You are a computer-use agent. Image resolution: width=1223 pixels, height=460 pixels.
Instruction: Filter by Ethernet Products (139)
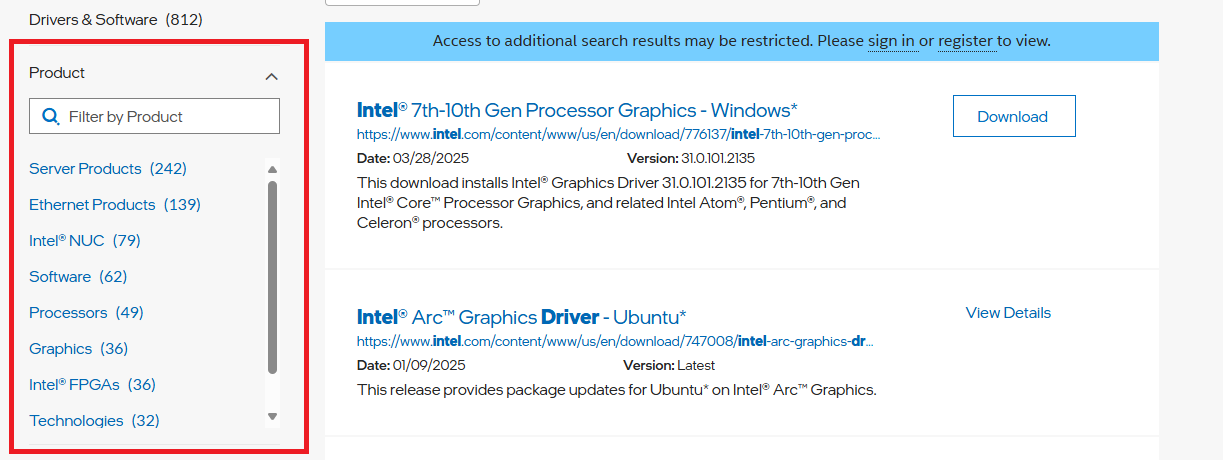(114, 204)
